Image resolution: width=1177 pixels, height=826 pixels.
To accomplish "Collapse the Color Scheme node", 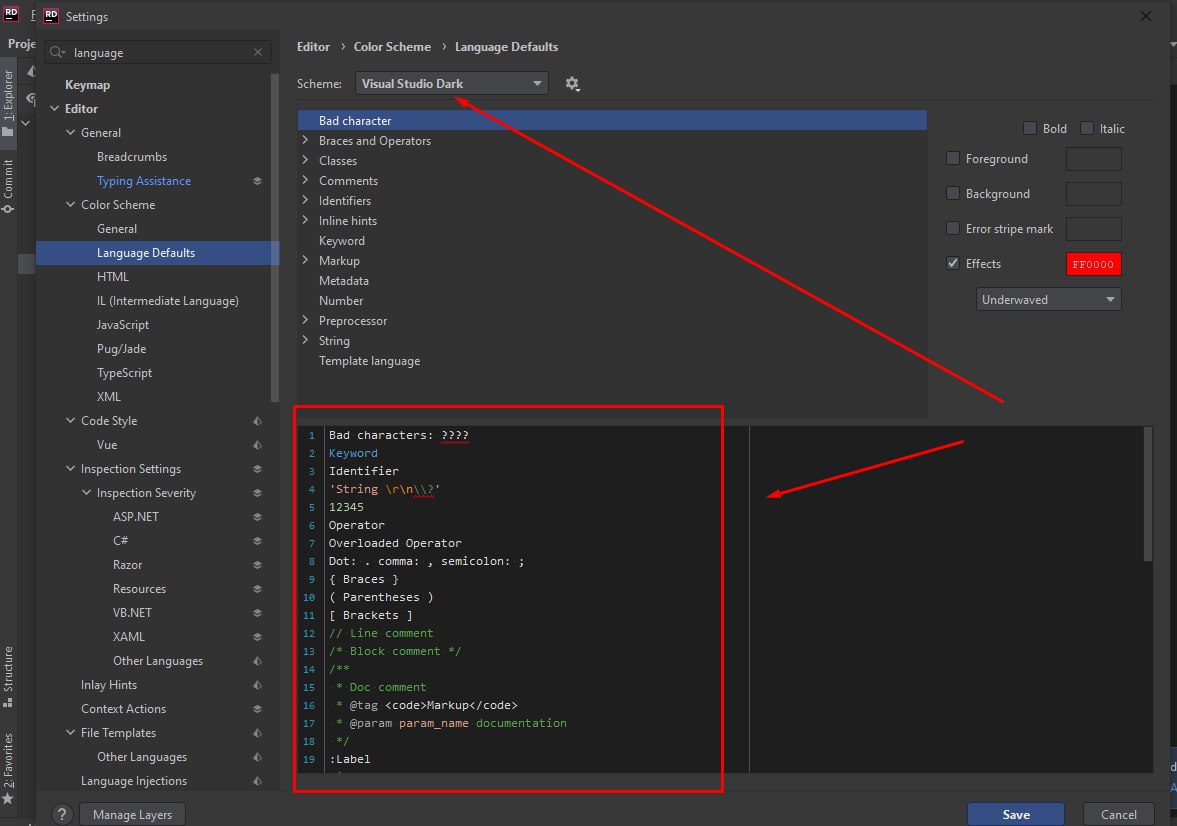I will 71,205.
